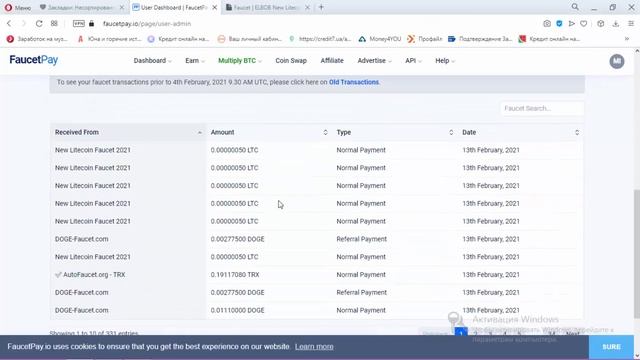Screen dimensions: 640x360
Task: Open first red Opera bookmark
Action: tap(37, 39)
